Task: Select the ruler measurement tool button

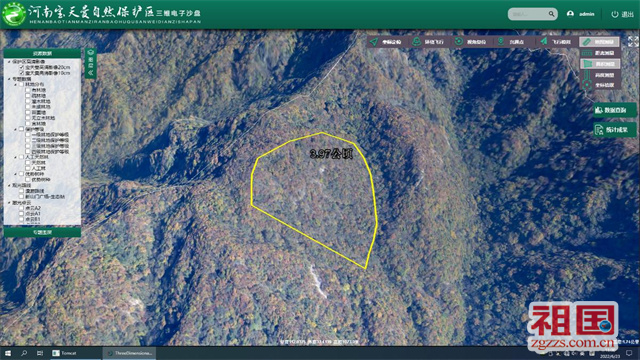Action: point(599,42)
